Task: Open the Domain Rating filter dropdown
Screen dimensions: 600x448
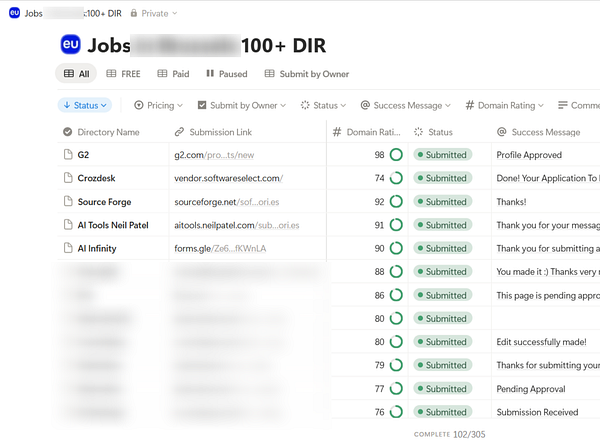Action: pyautogui.click(x=504, y=105)
